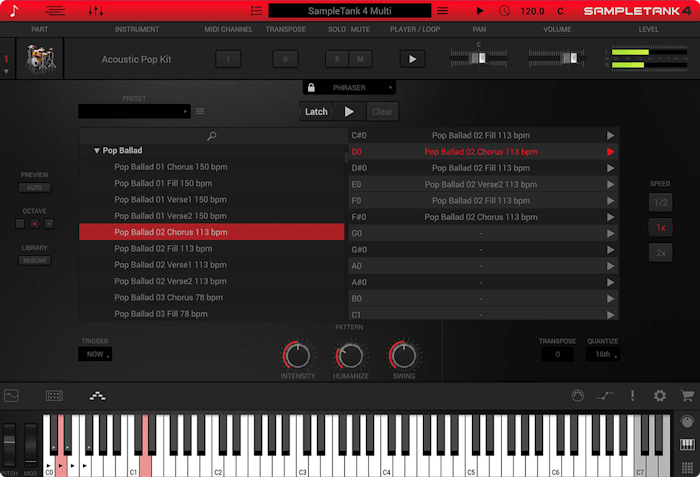Select Pop Ballad 01 Chorus 150 bpm
Image resolution: width=700 pixels, height=477 pixels.
(212, 167)
